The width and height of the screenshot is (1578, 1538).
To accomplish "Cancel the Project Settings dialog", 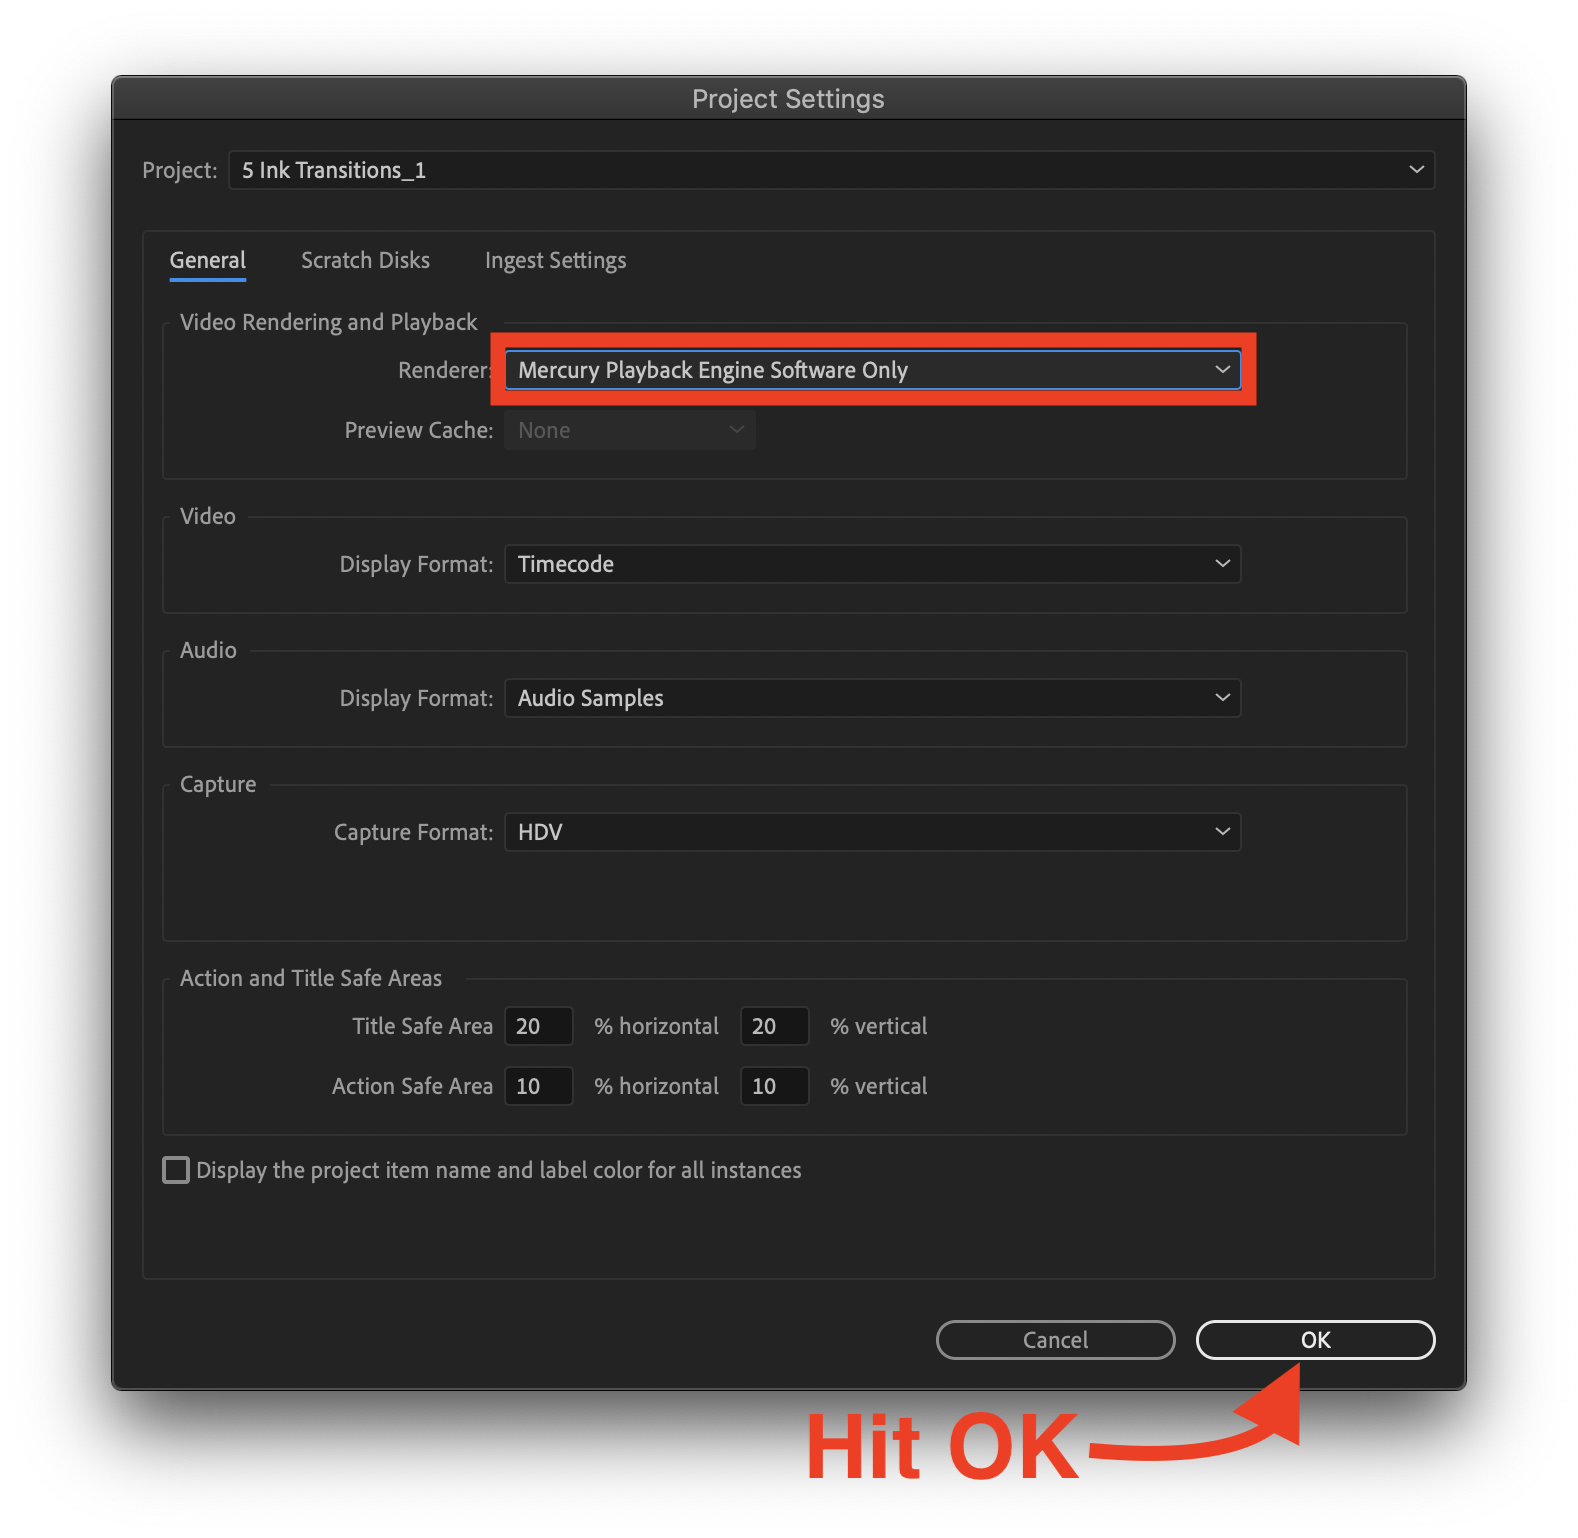I will tap(1055, 1340).
